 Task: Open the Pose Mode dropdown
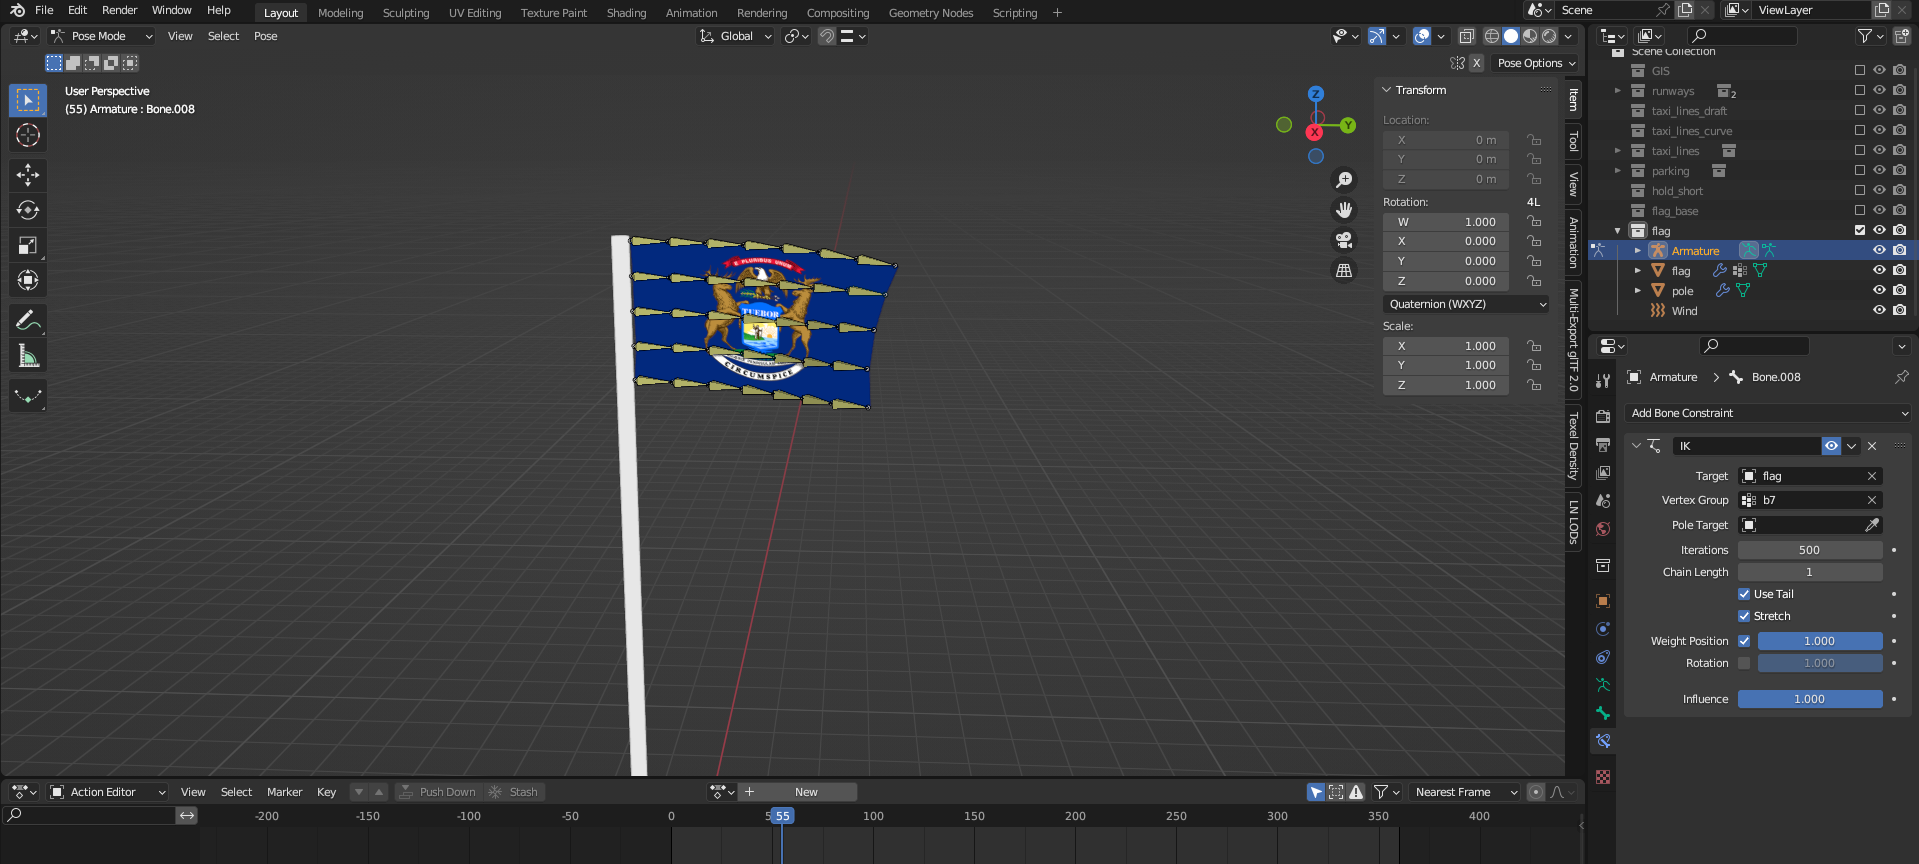[x=102, y=36]
